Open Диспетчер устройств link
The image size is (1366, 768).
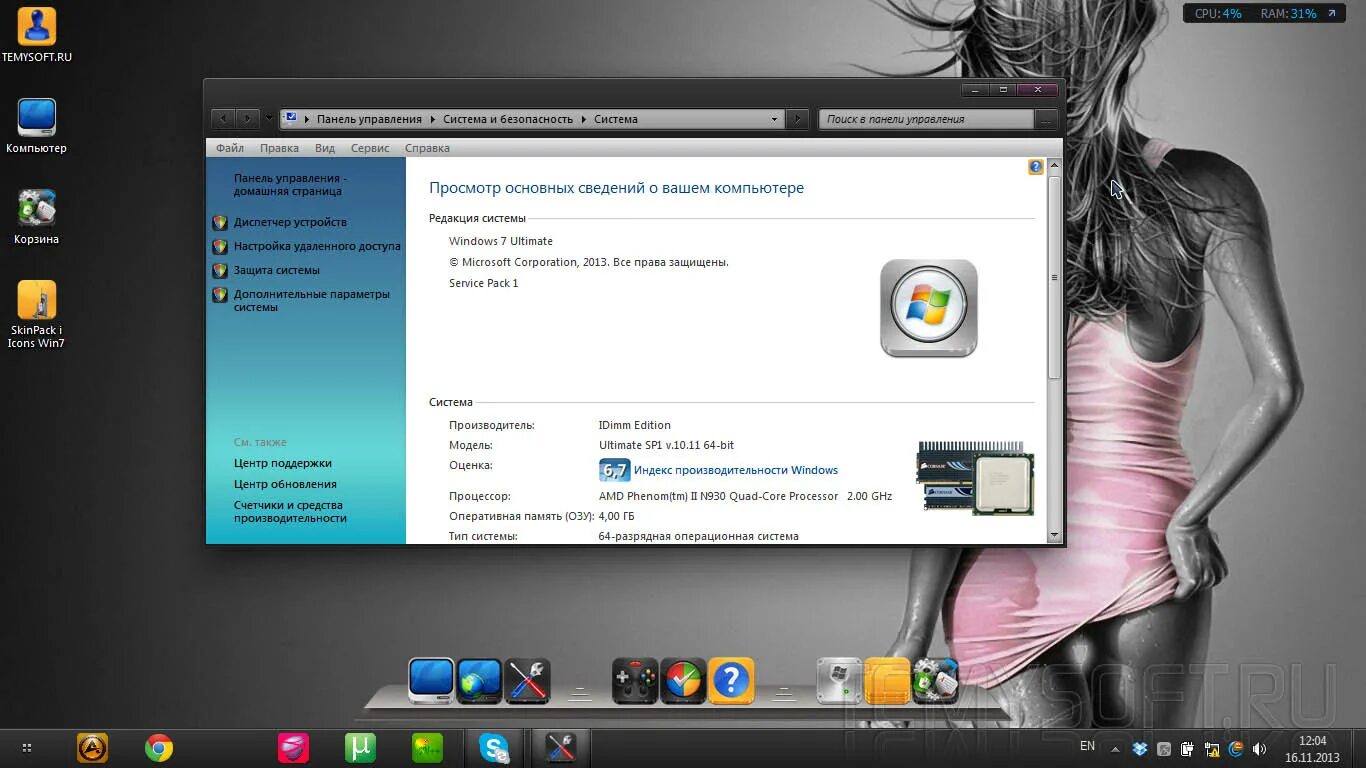pos(290,222)
